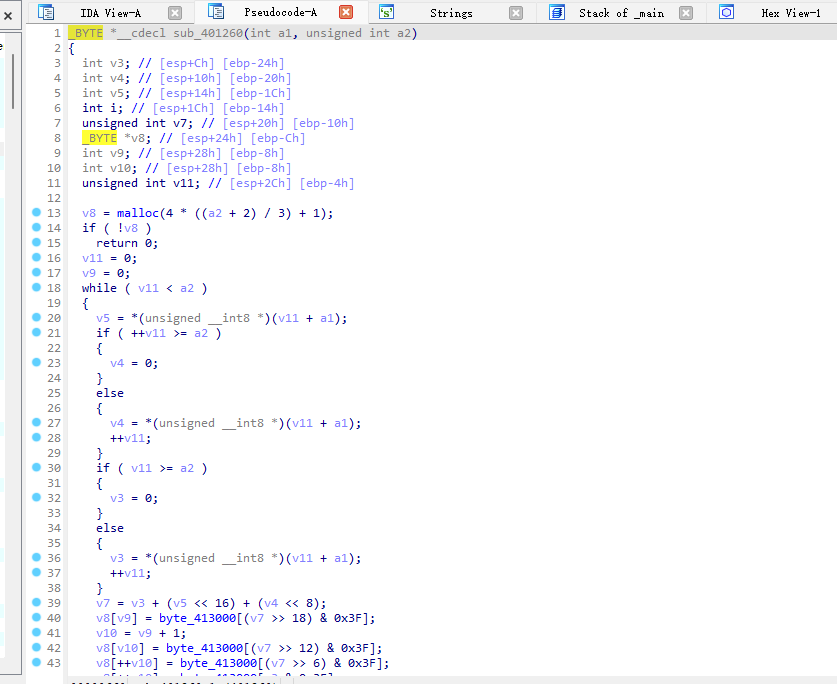Screen dimensions: 837x684
Task: Toggle breakpoint dot on line 39
Action: pos(36,602)
